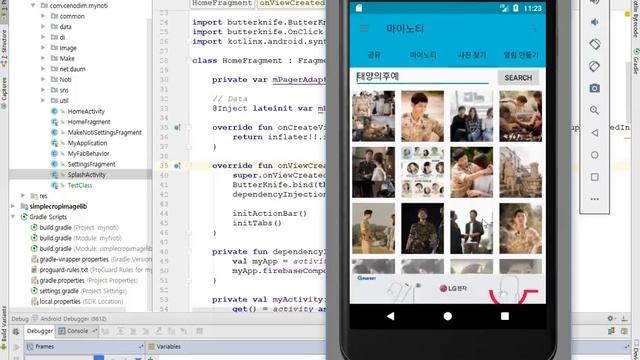Click the SEARCH button in the app
This screenshot has height=360, width=640.
coord(518,78)
